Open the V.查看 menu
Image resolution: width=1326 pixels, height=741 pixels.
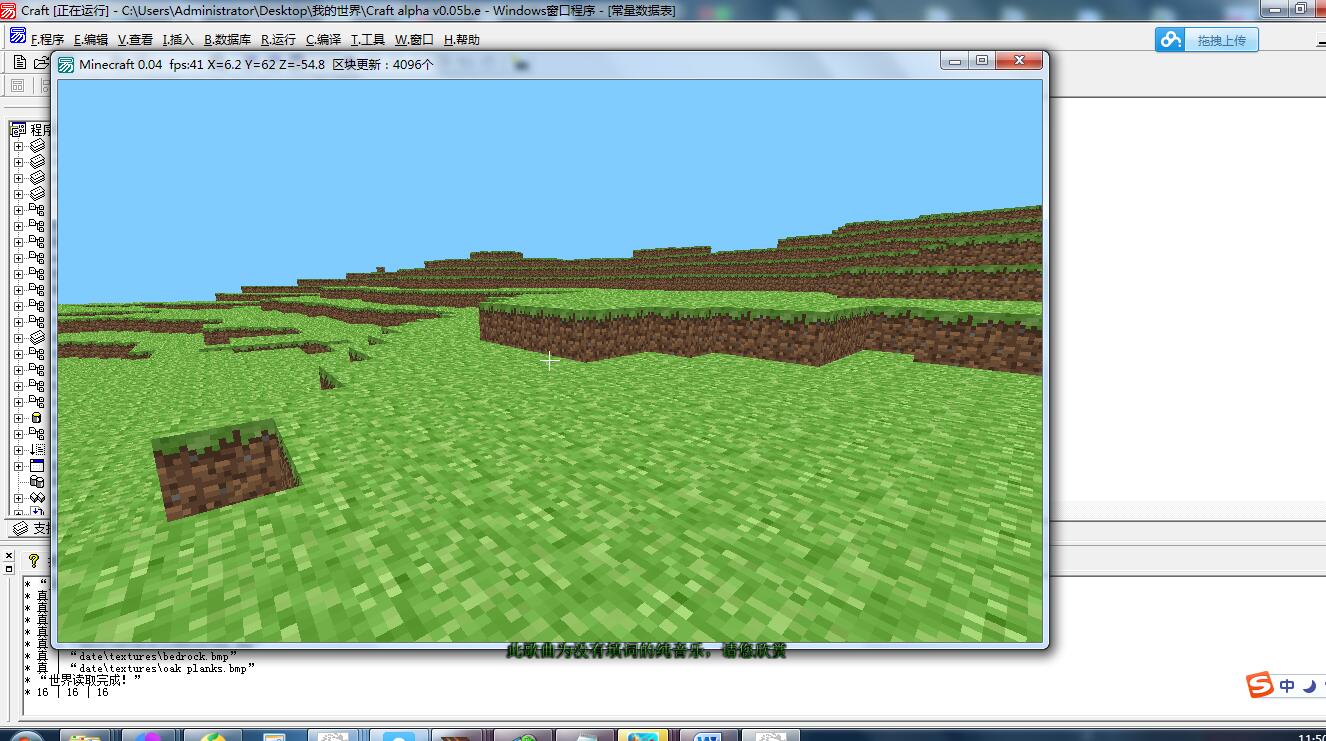pos(135,40)
